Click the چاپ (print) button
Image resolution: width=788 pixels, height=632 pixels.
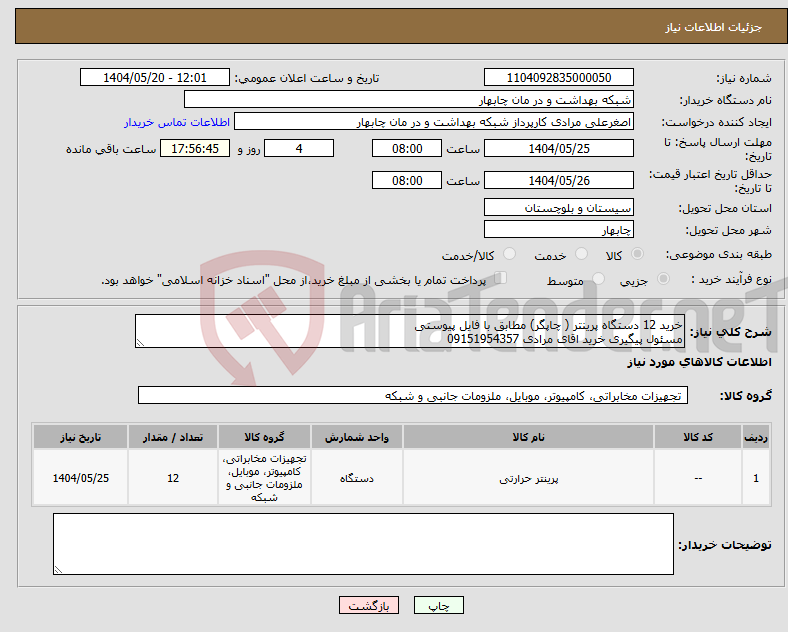[438, 605]
